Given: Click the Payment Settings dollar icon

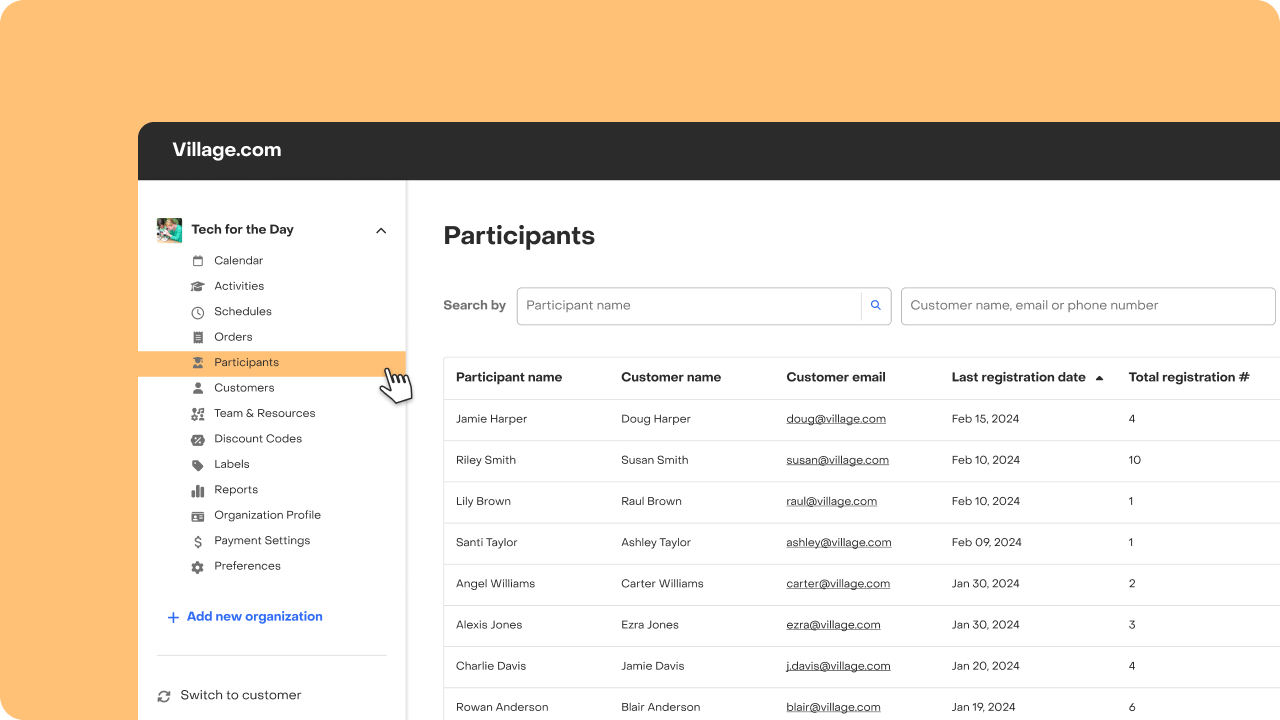Looking at the screenshot, I should tap(198, 541).
